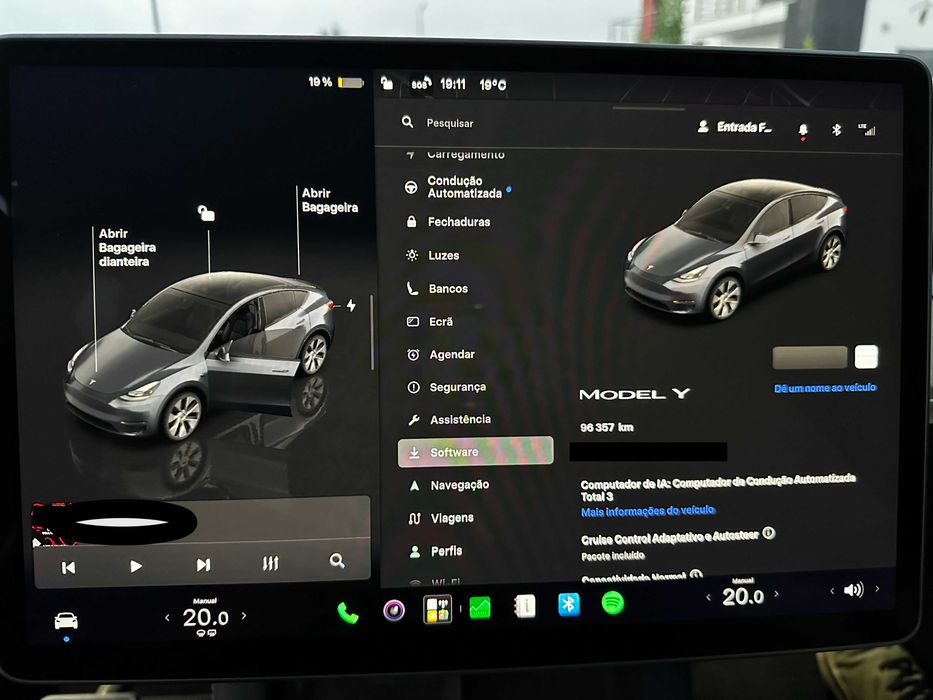Image resolution: width=933 pixels, height=700 pixels.
Task: Tap the volume speaker icon
Action: (854, 590)
